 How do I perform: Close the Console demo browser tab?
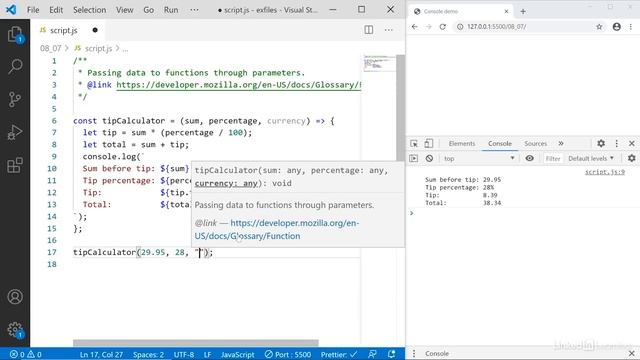click(x=506, y=11)
